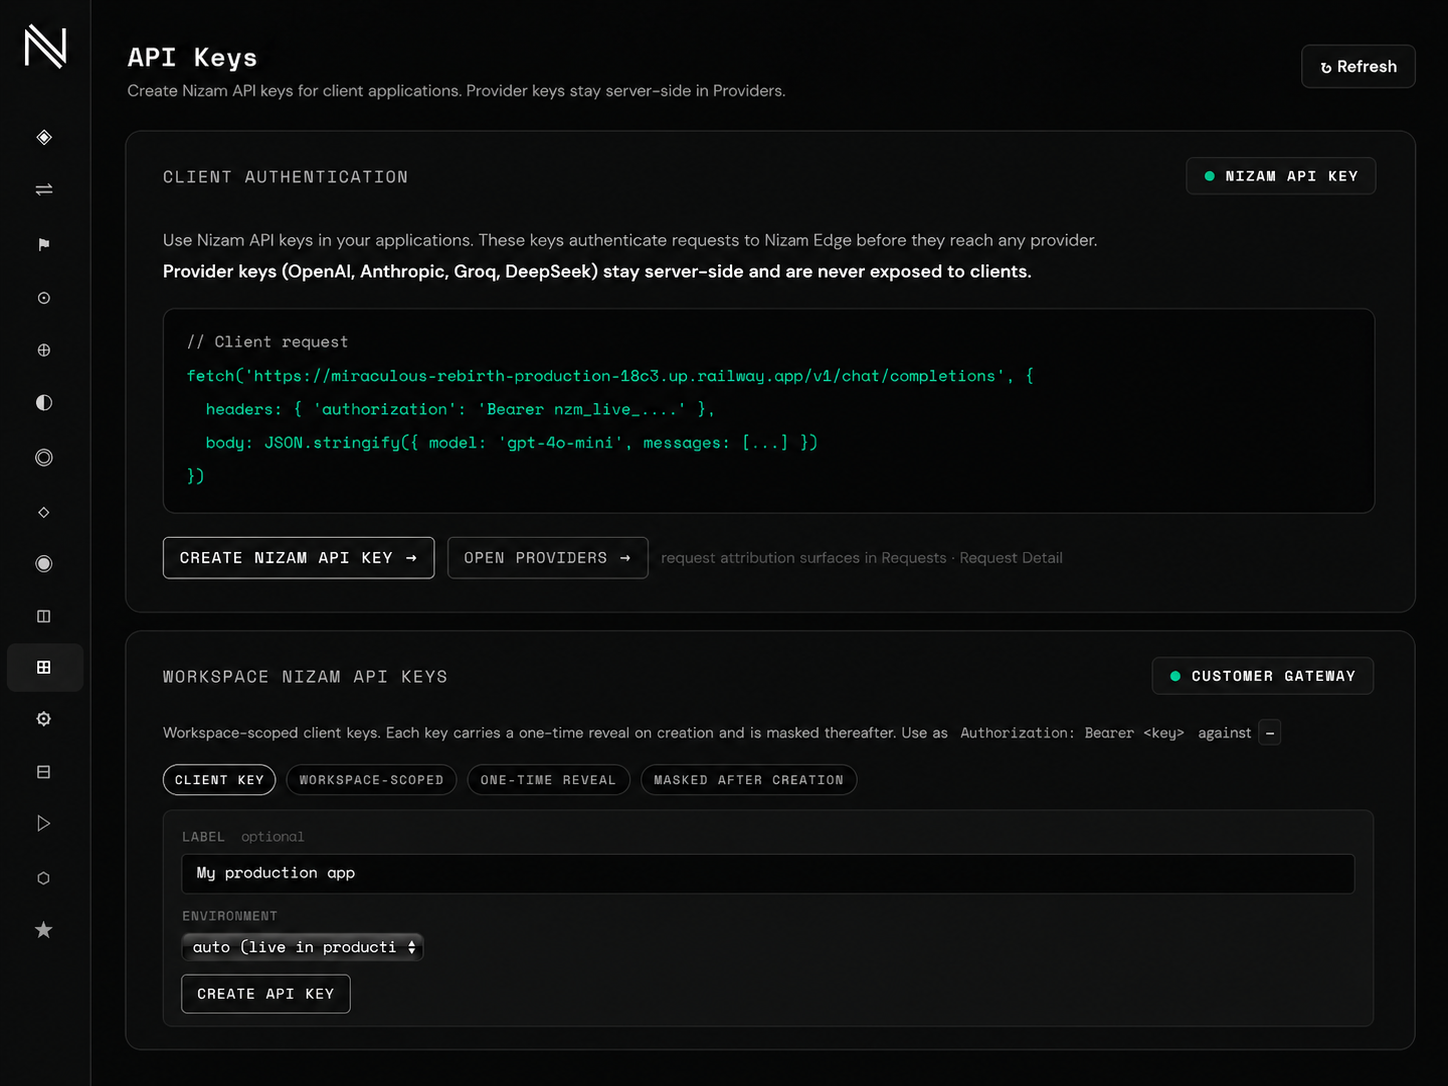This screenshot has width=1448, height=1086.
Task: Click the 'LABEL optional' field label
Action: point(243,836)
